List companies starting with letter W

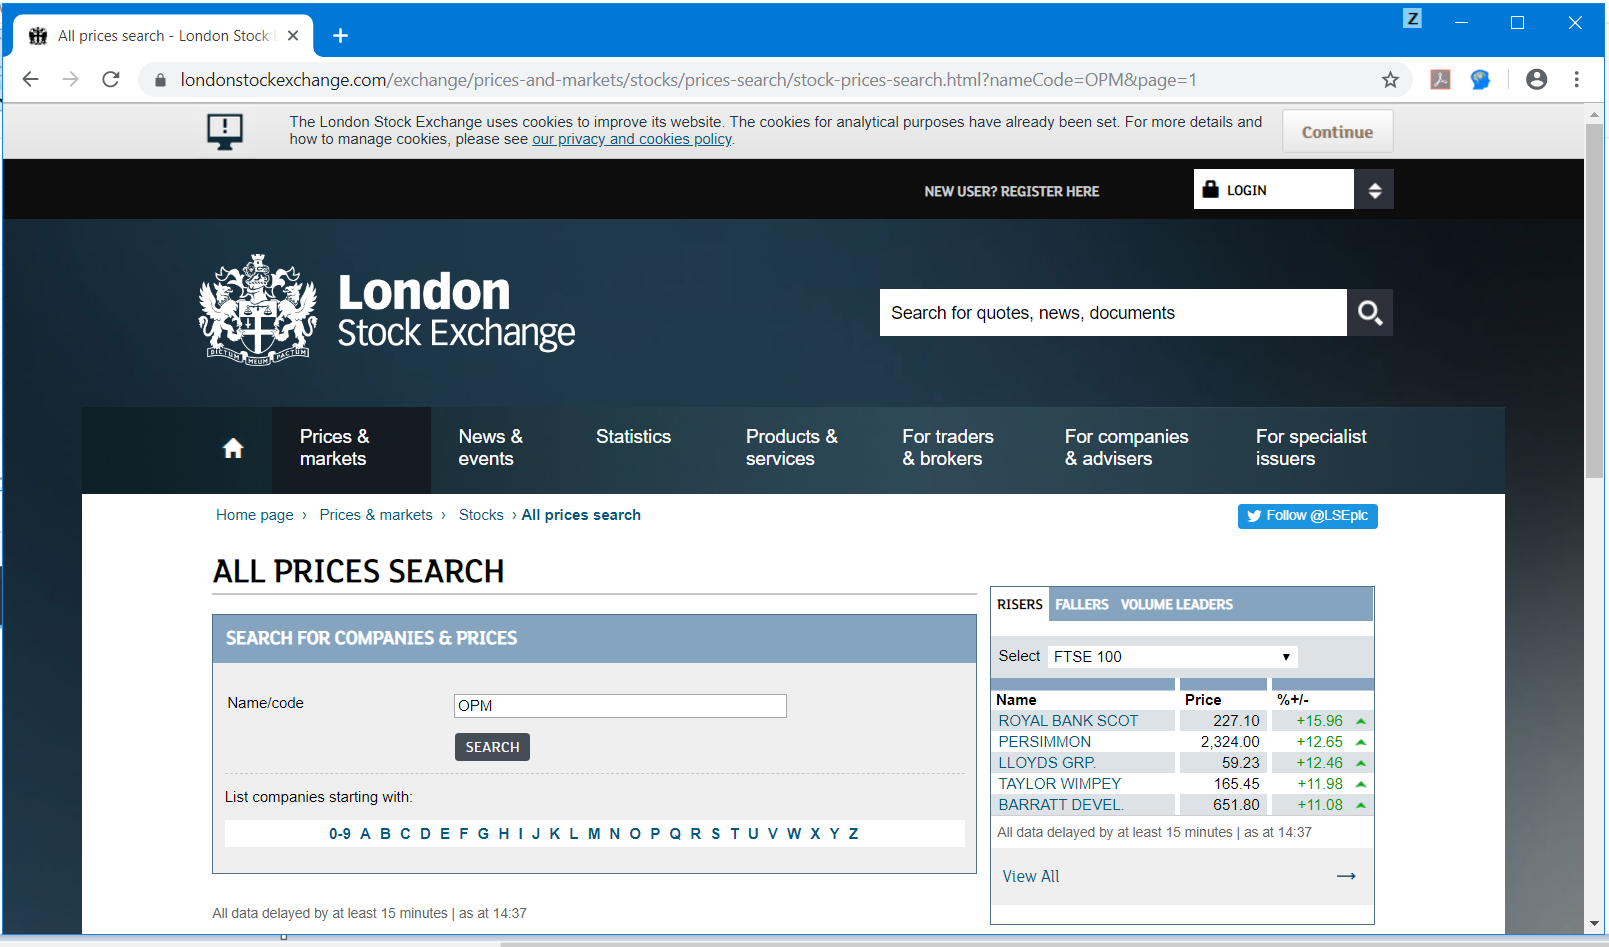pyautogui.click(x=794, y=834)
